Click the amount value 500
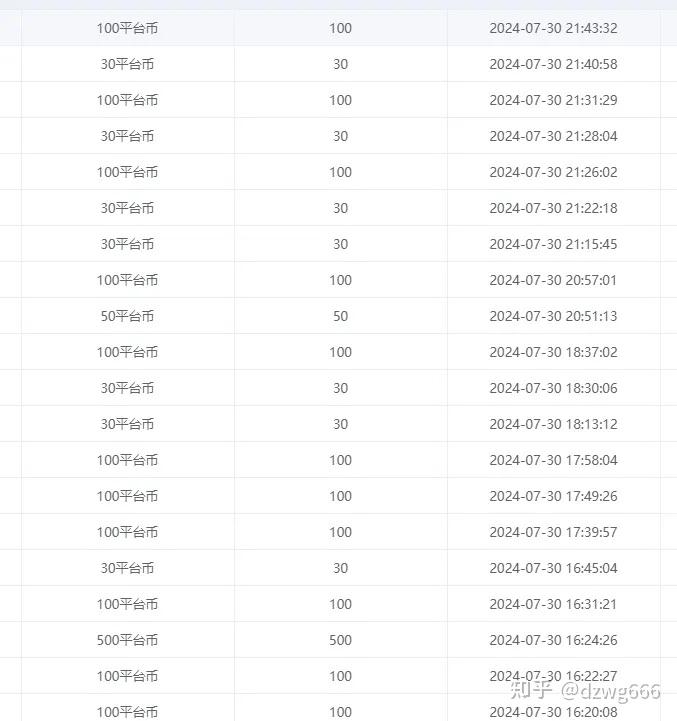 (340, 640)
